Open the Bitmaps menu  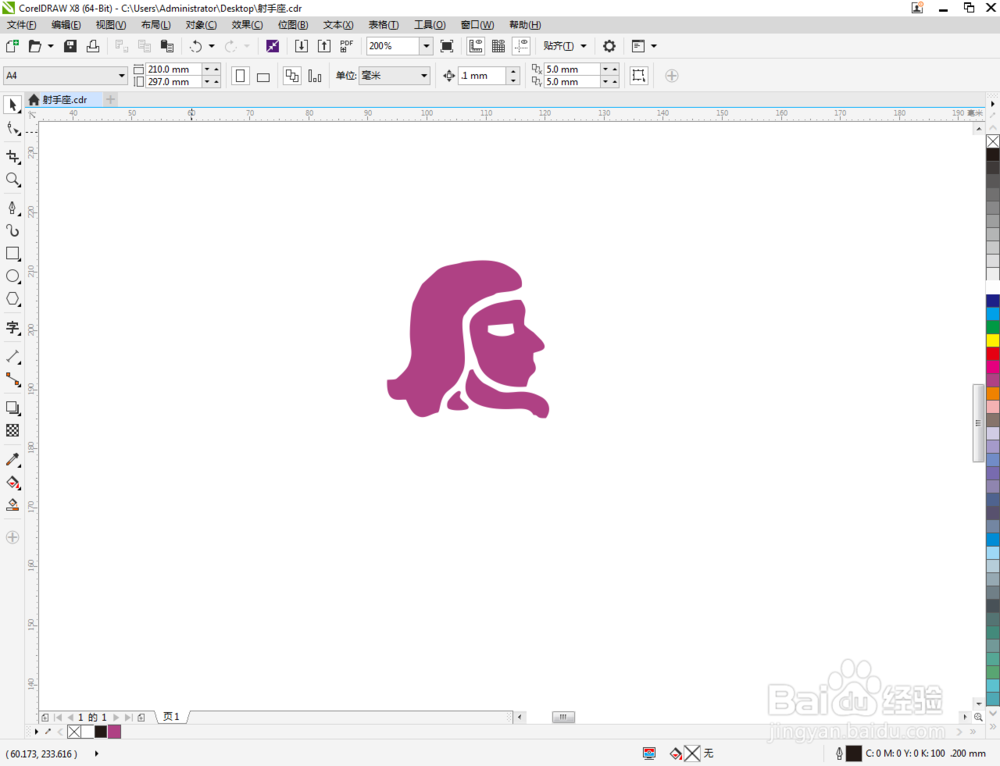pyautogui.click(x=293, y=25)
